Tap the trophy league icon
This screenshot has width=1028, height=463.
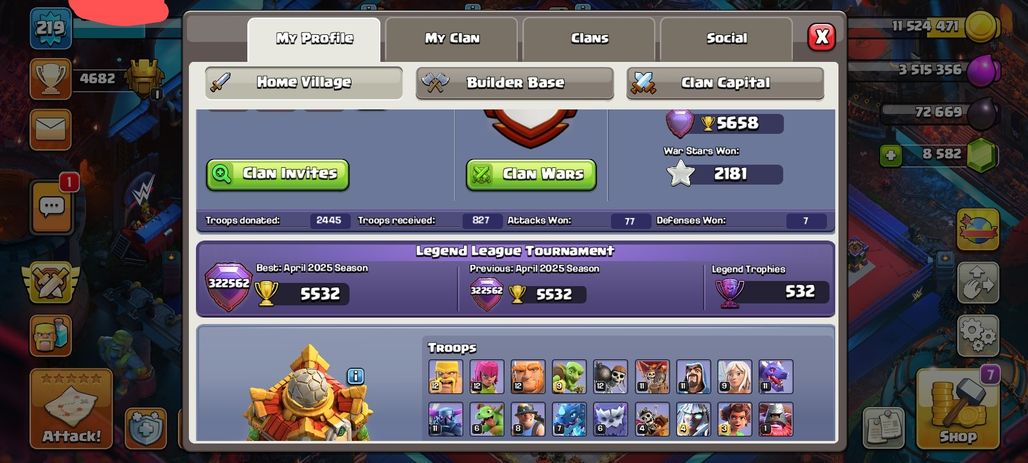[x=50, y=79]
